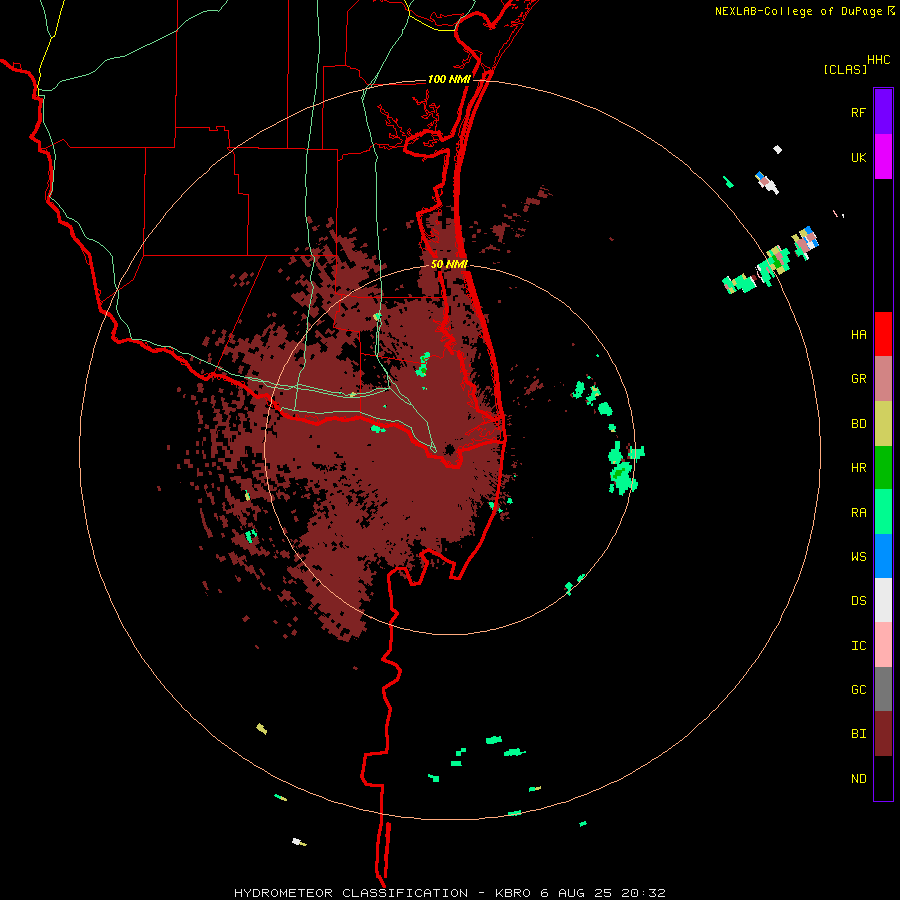The height and width of the screenshot is (900, 900).
Task: Click the BI legend label
Action: [x=858, y=734]
